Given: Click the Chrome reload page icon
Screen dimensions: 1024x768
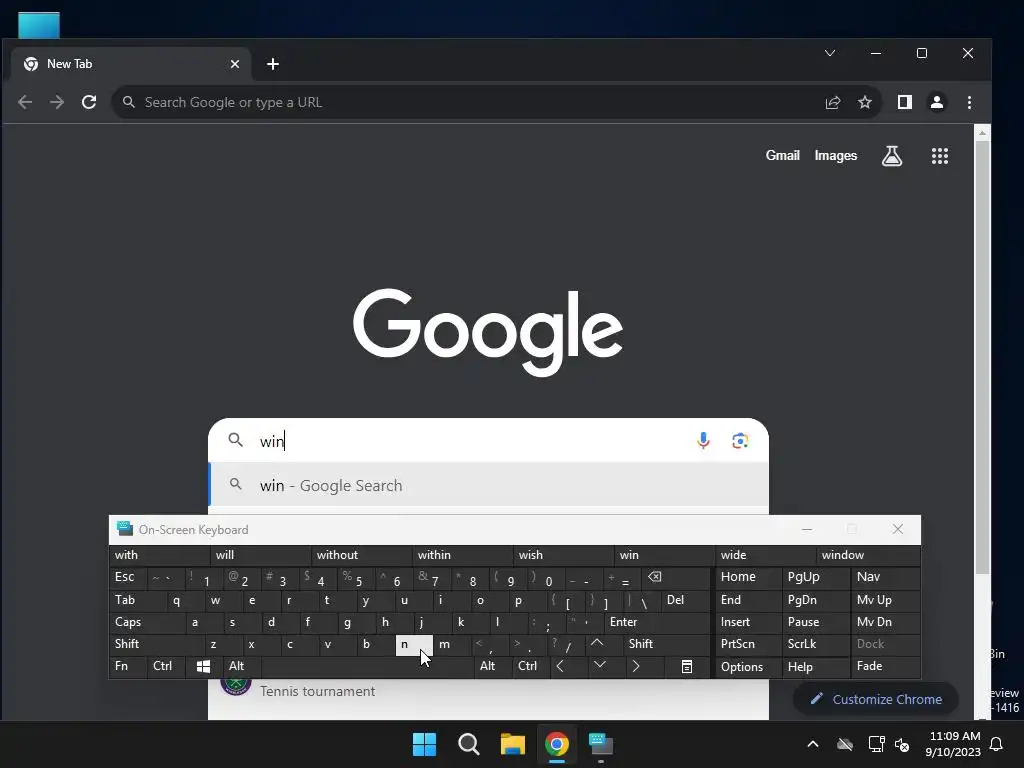Looking at the screenshot, I should click(89, 102).
